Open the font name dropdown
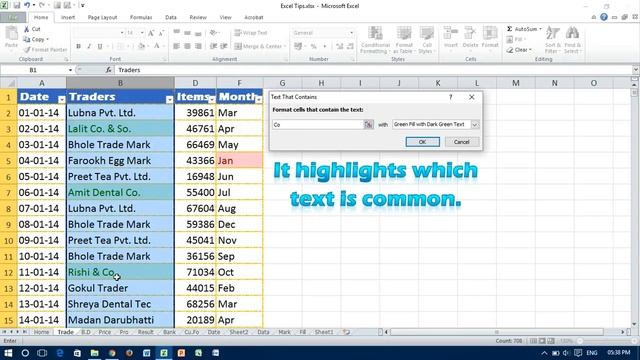The image size is (640, 360). click(x=122, y=33)
